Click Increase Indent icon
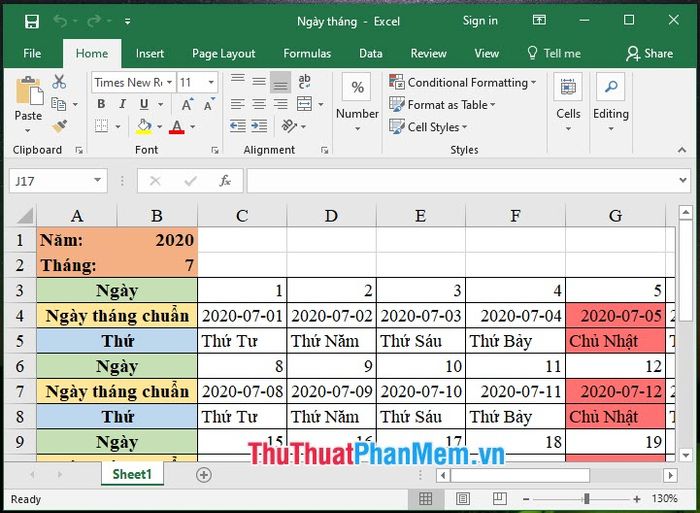The height and width of the screenshot is (513, 700). tap(259, 126)
